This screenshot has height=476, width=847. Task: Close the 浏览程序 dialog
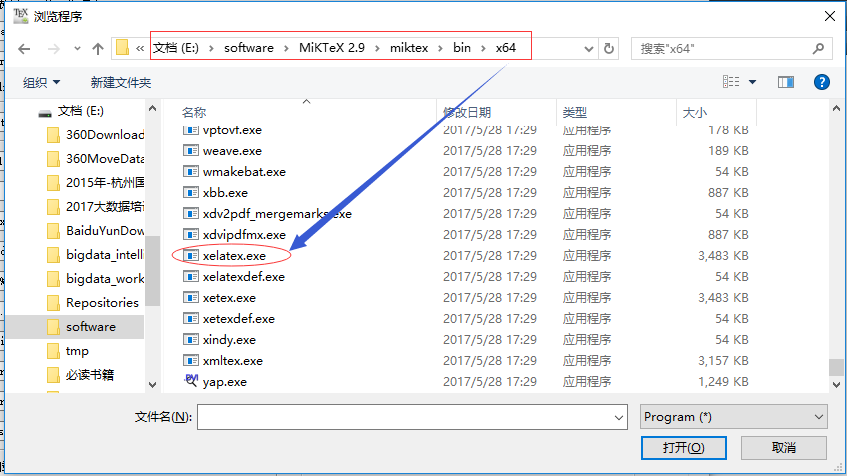(830, 16)
